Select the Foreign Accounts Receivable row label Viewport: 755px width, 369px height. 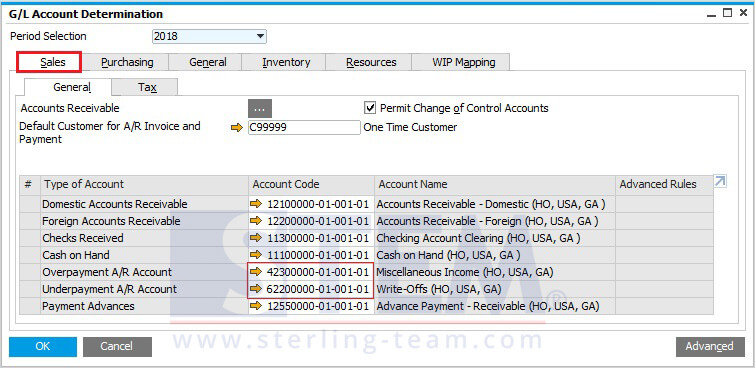(x=111, y=221)
